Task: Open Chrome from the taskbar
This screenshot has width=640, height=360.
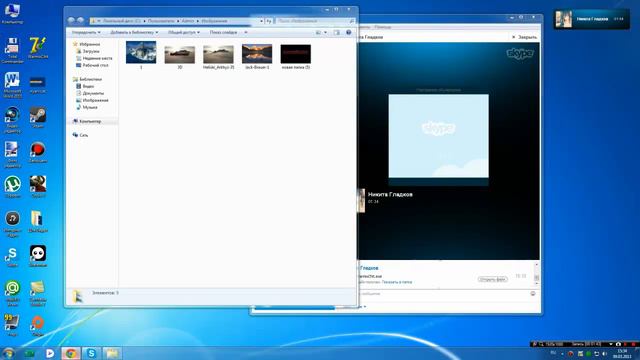Action: click(71, 353)
